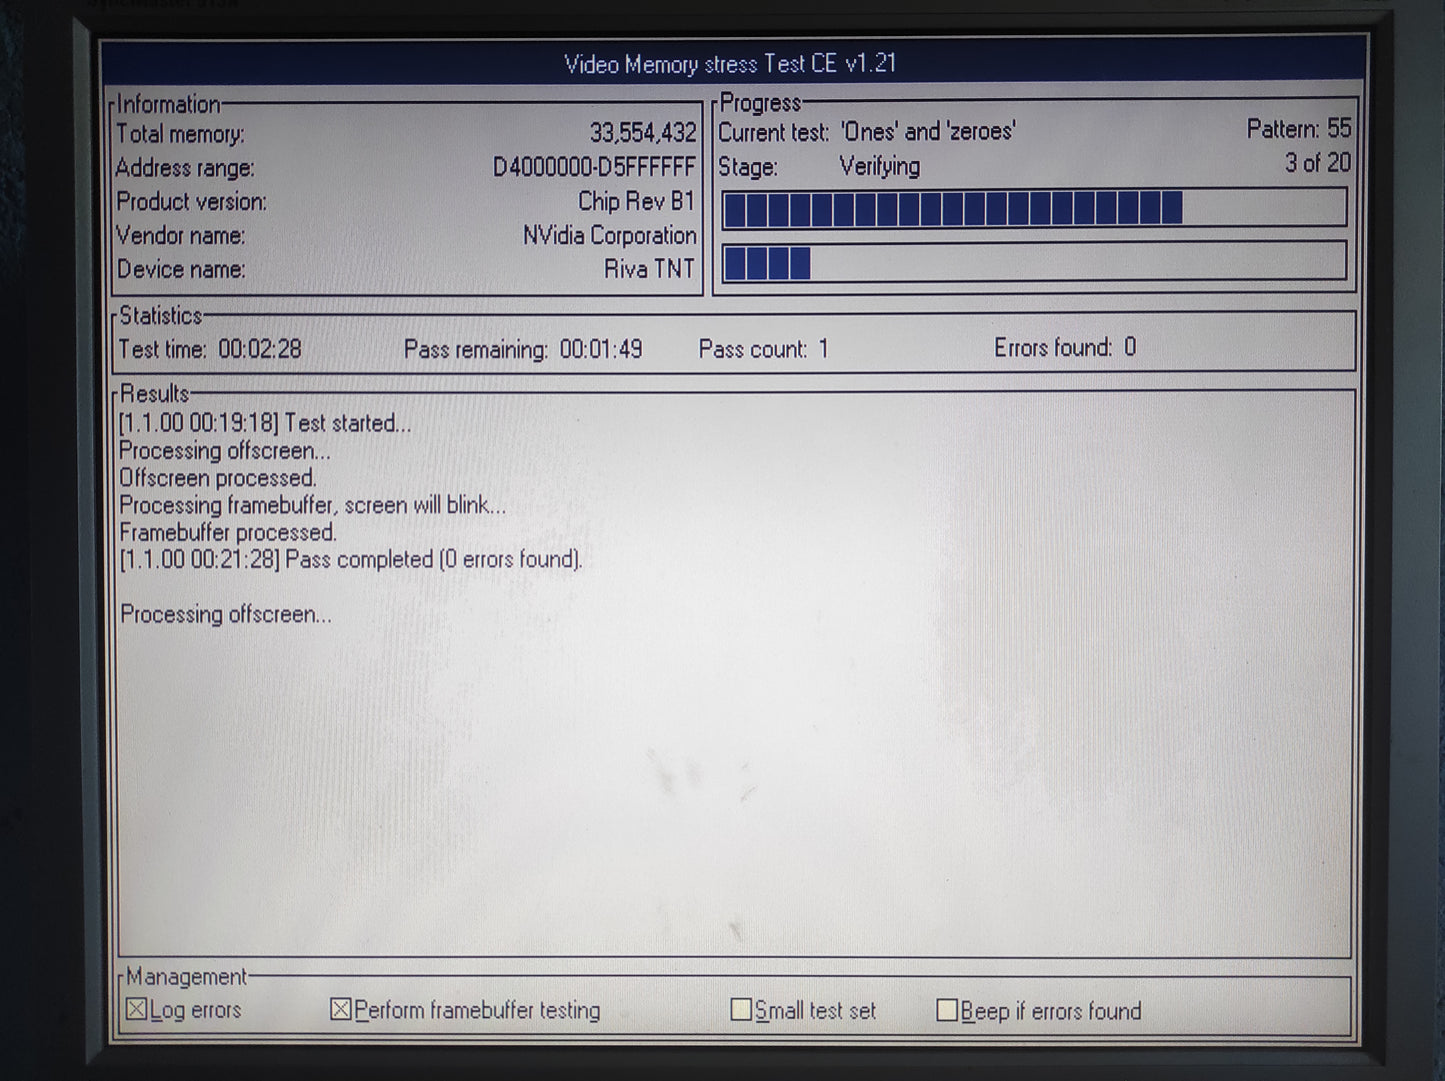The width and height of the screenshot is (1445, 1081).
Task: Click the Riva TNT device name value
Action: pyautogui.click(x=649, y=269)
